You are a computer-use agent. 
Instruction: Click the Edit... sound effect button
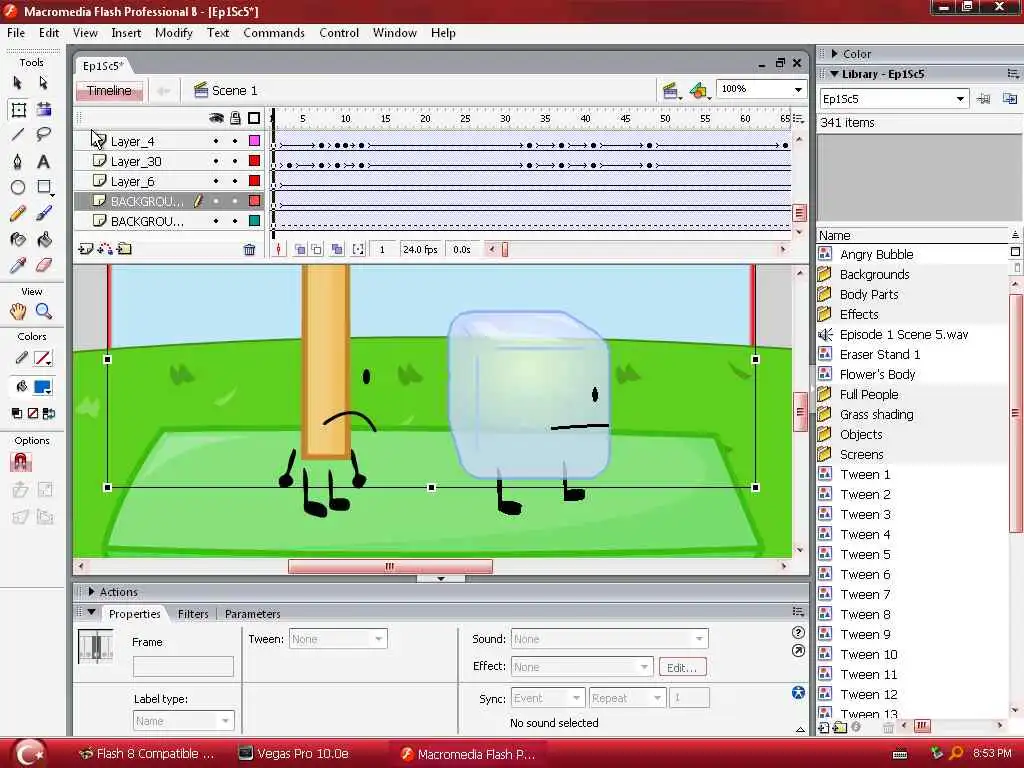pyautogui.click(x=682, y=667)
